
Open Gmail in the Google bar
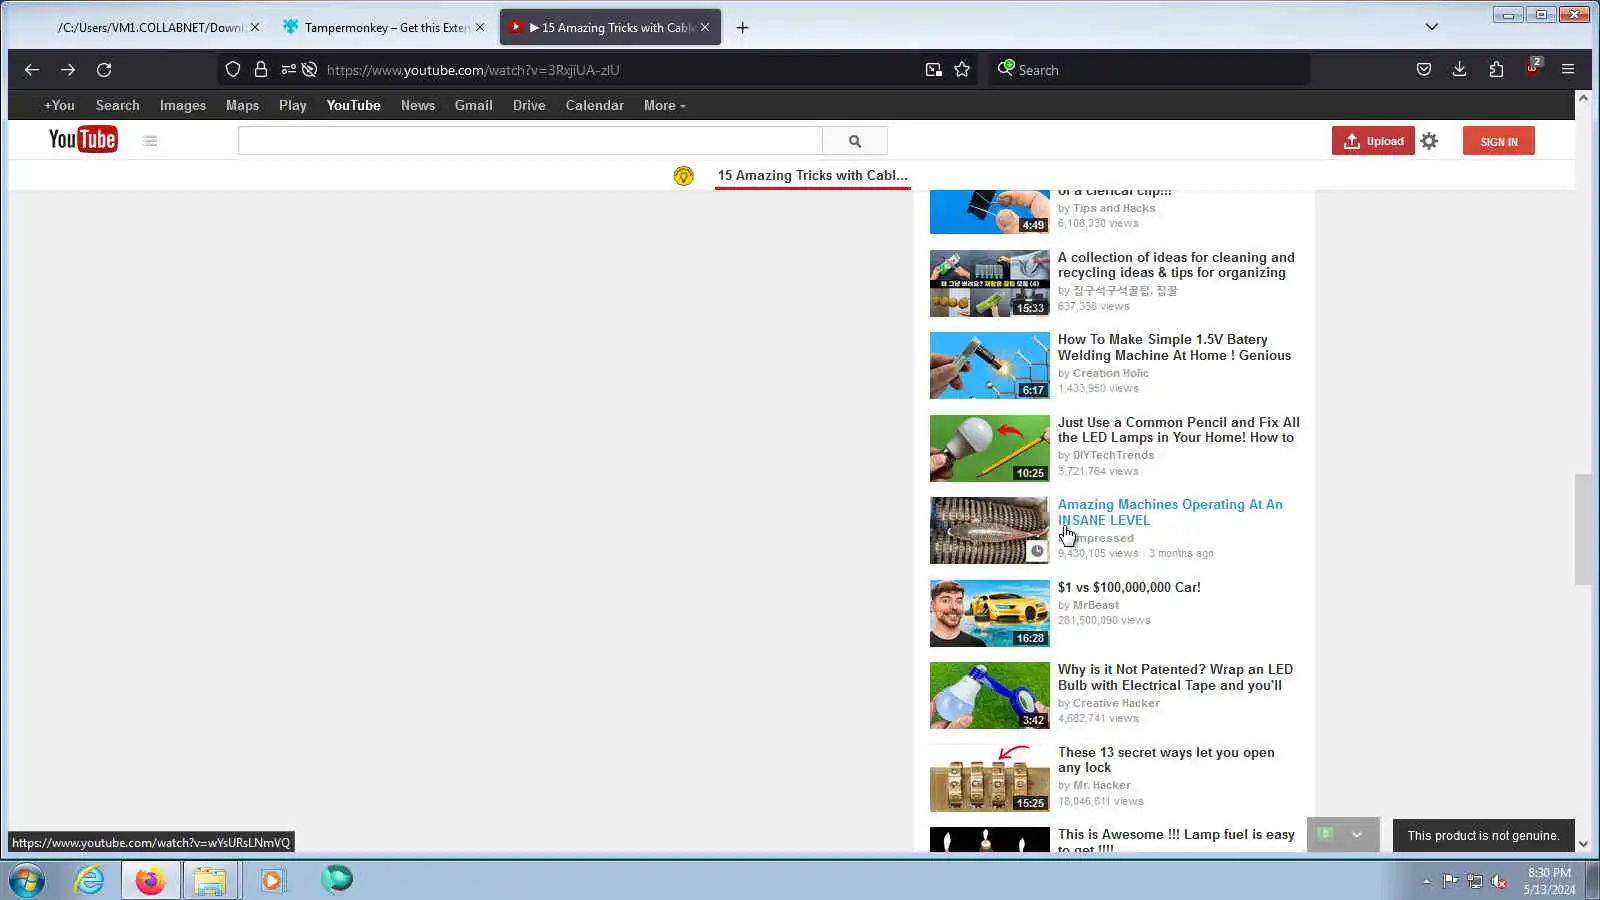point(474,105)
